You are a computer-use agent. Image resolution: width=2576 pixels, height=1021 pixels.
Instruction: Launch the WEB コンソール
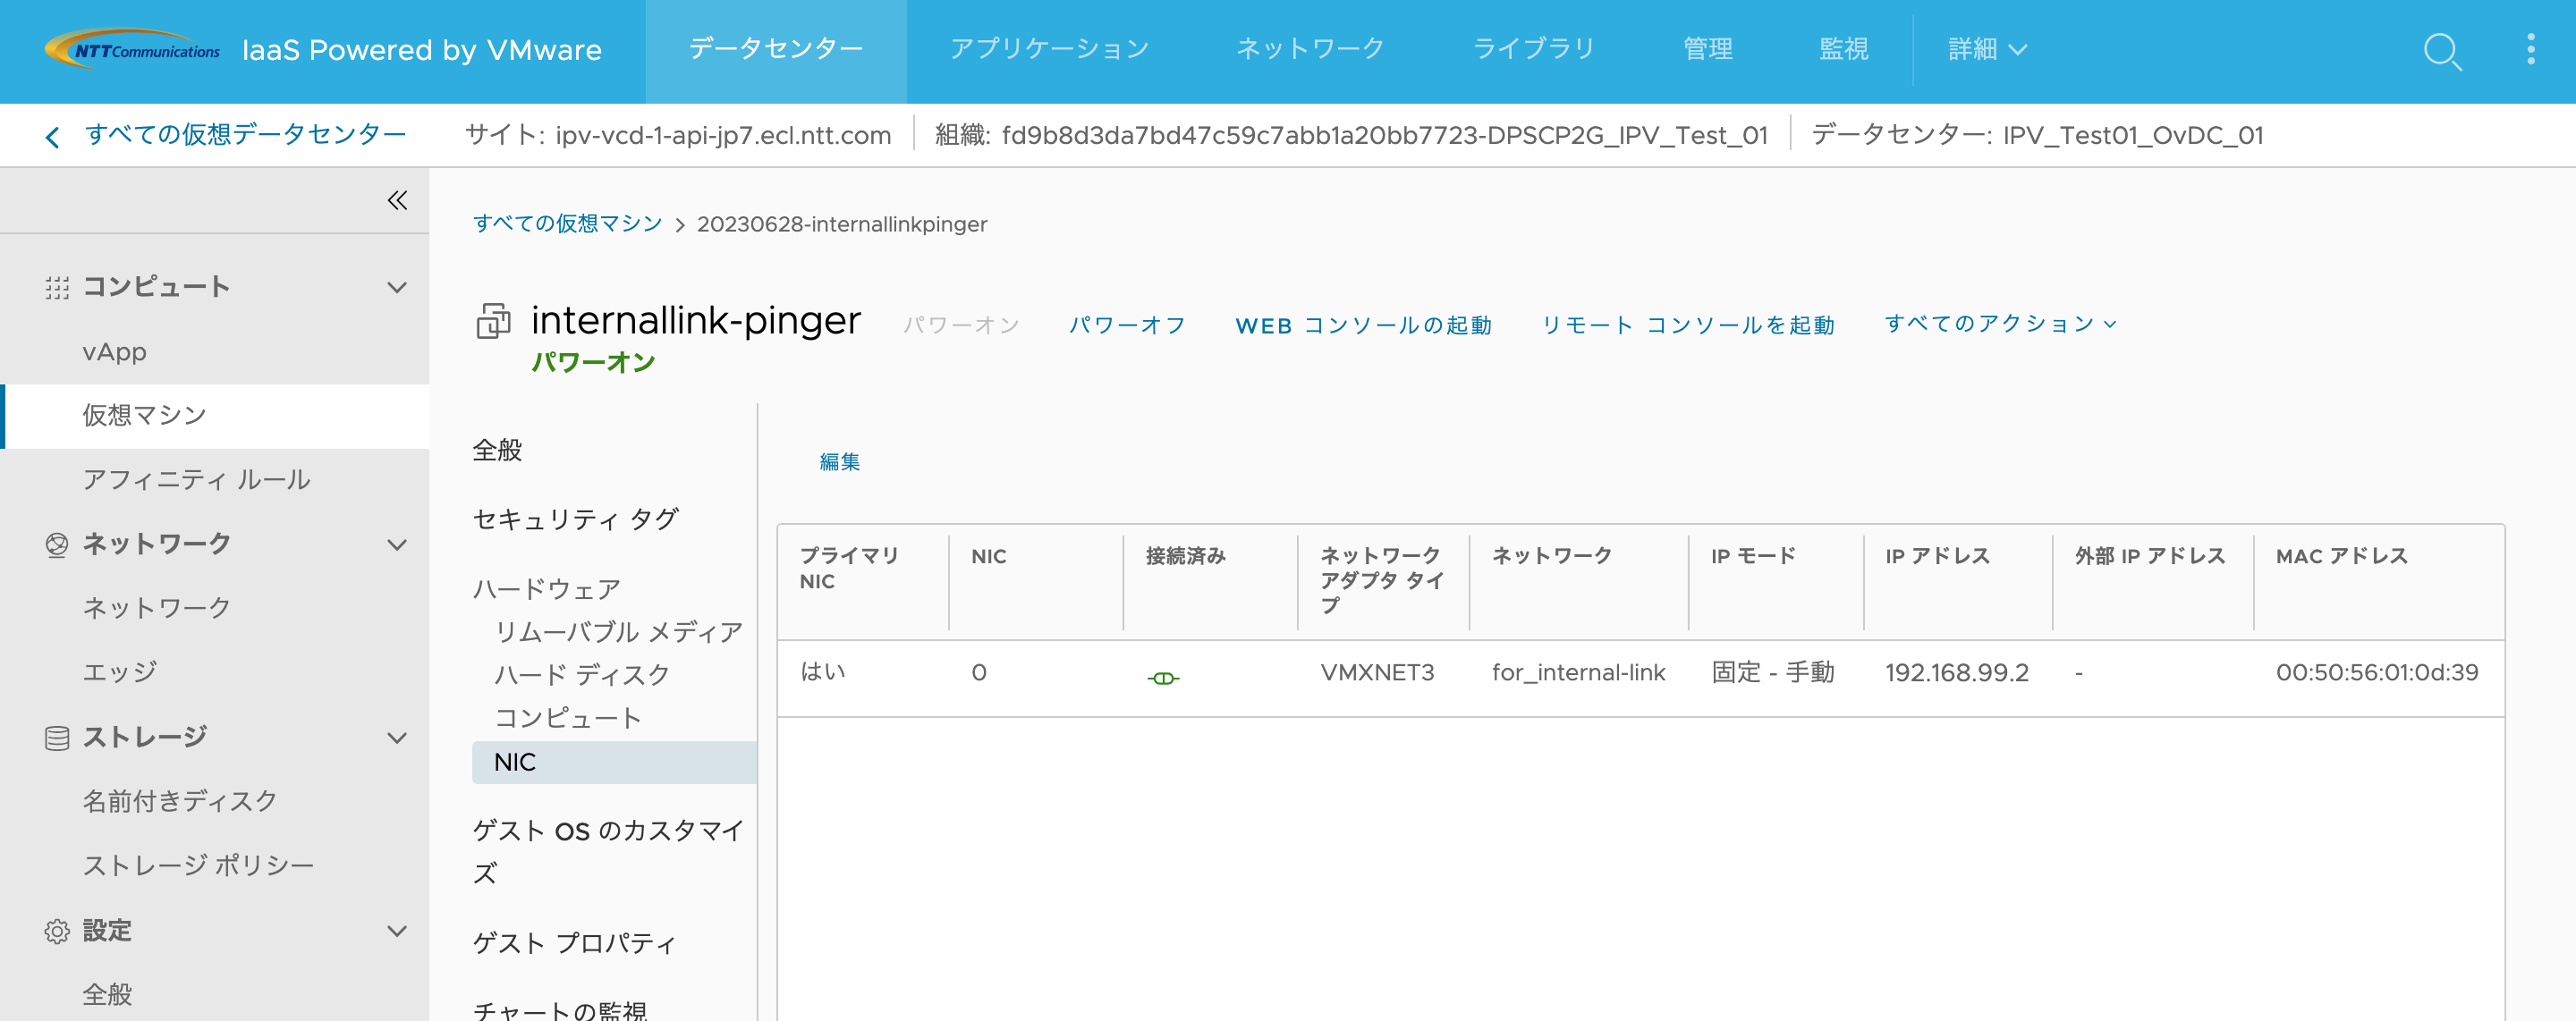point(1364,324)
